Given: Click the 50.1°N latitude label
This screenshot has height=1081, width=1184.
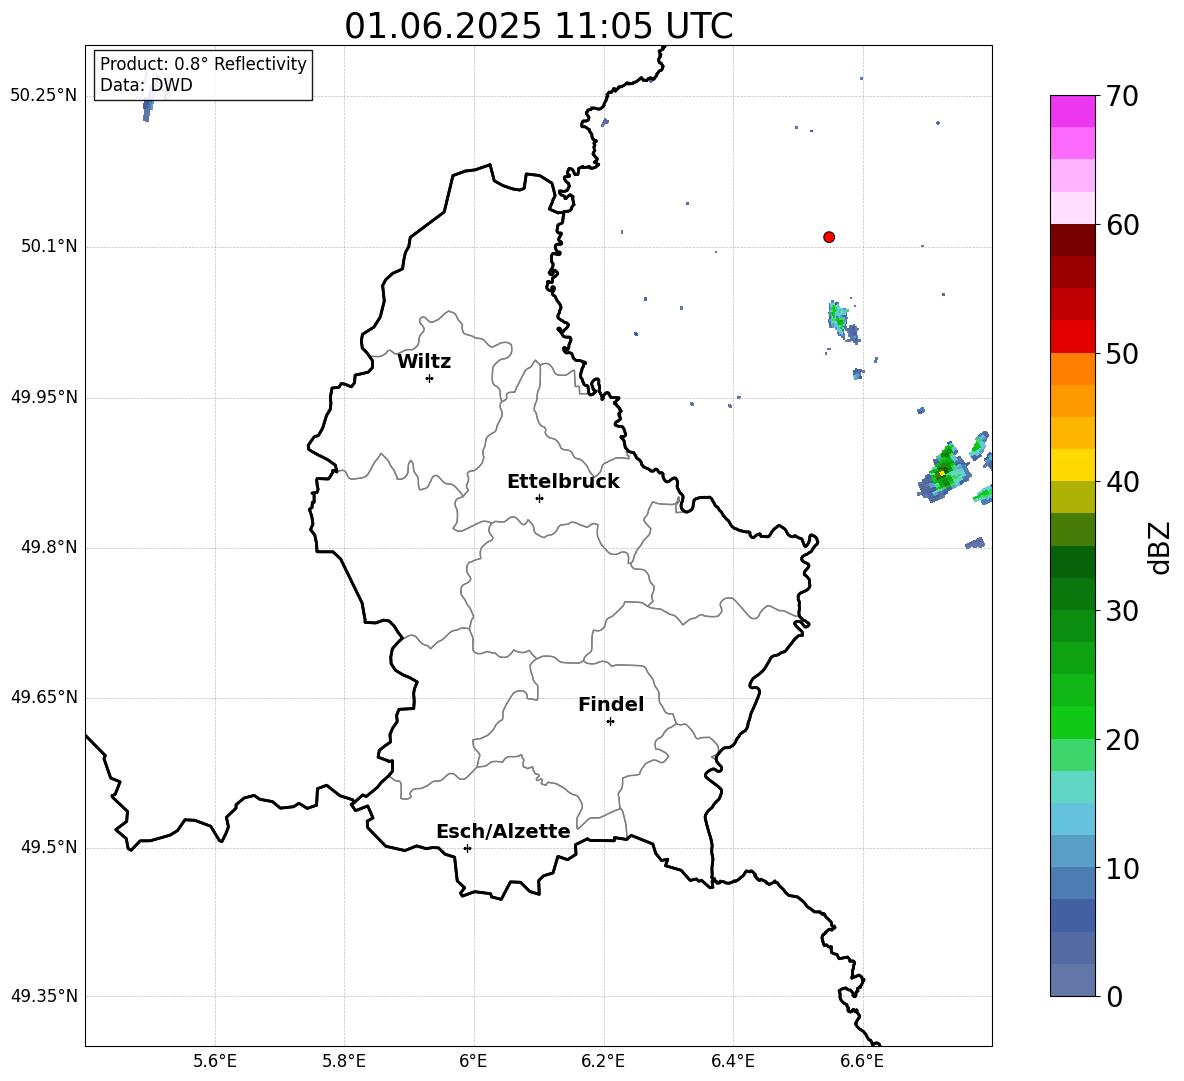Looking at the screenshot, I should pyautogui.click(x=49, y=247).
